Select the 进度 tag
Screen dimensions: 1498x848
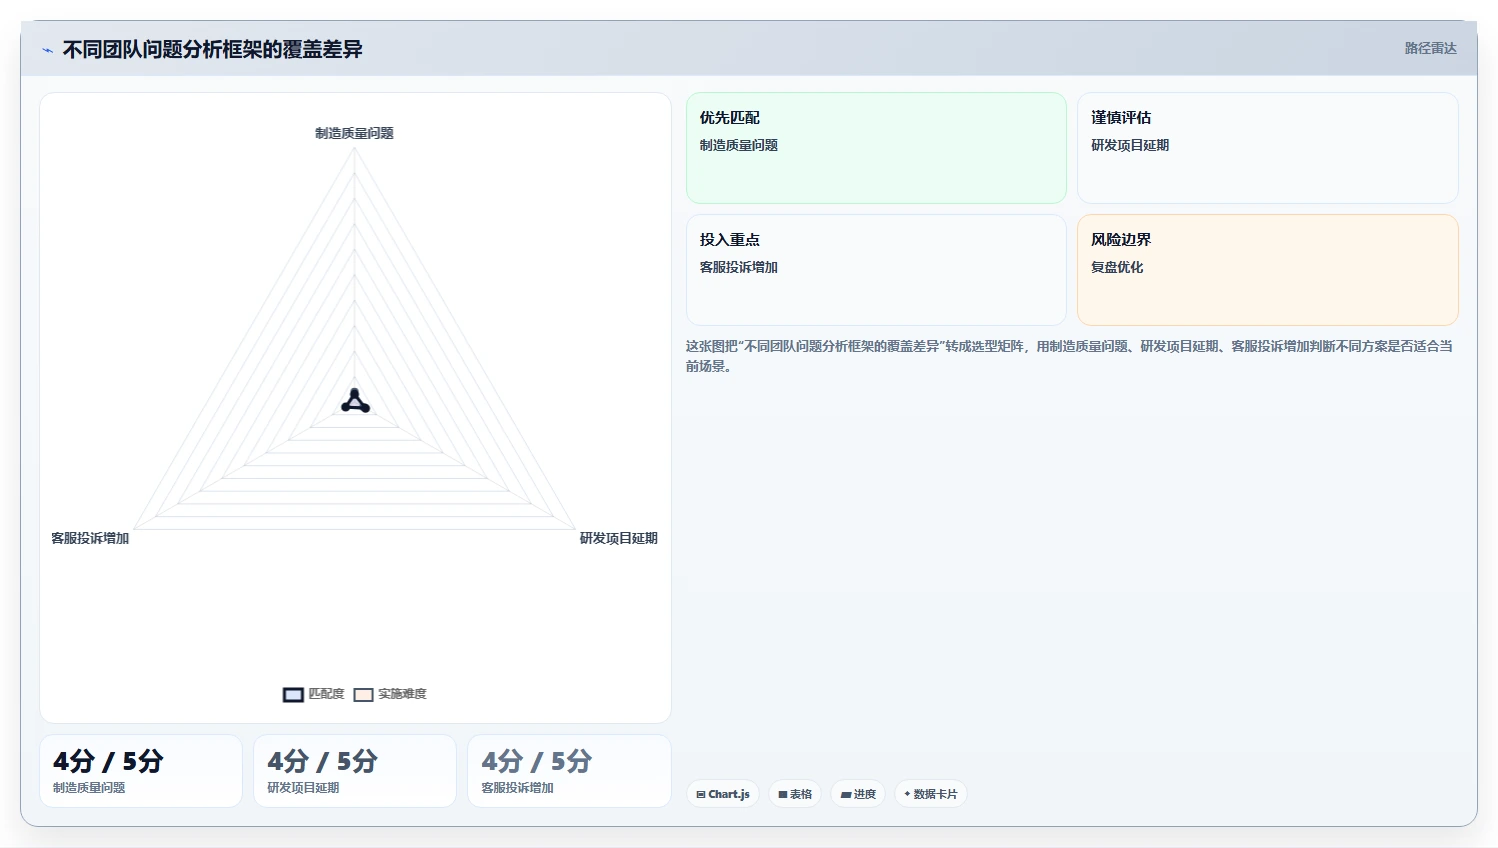(x=858, y=794)
